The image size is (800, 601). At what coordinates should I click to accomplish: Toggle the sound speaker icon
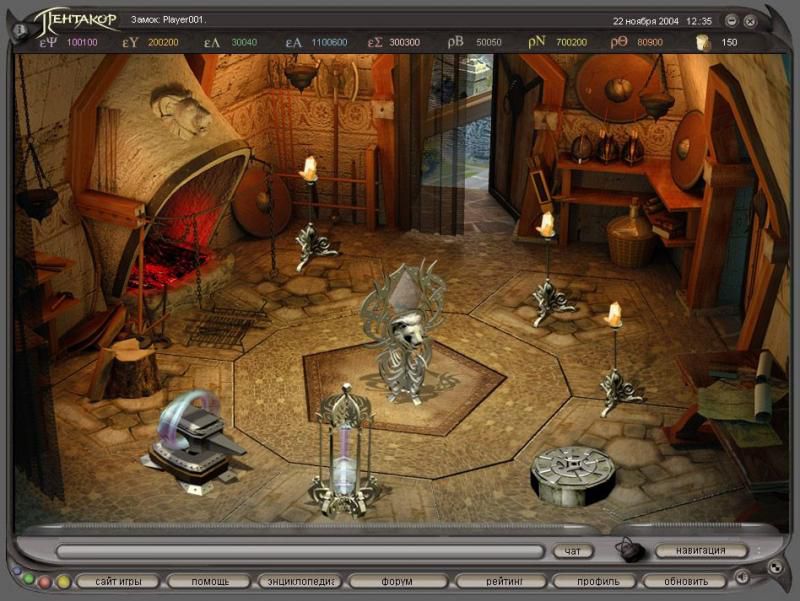coord(740,577)
